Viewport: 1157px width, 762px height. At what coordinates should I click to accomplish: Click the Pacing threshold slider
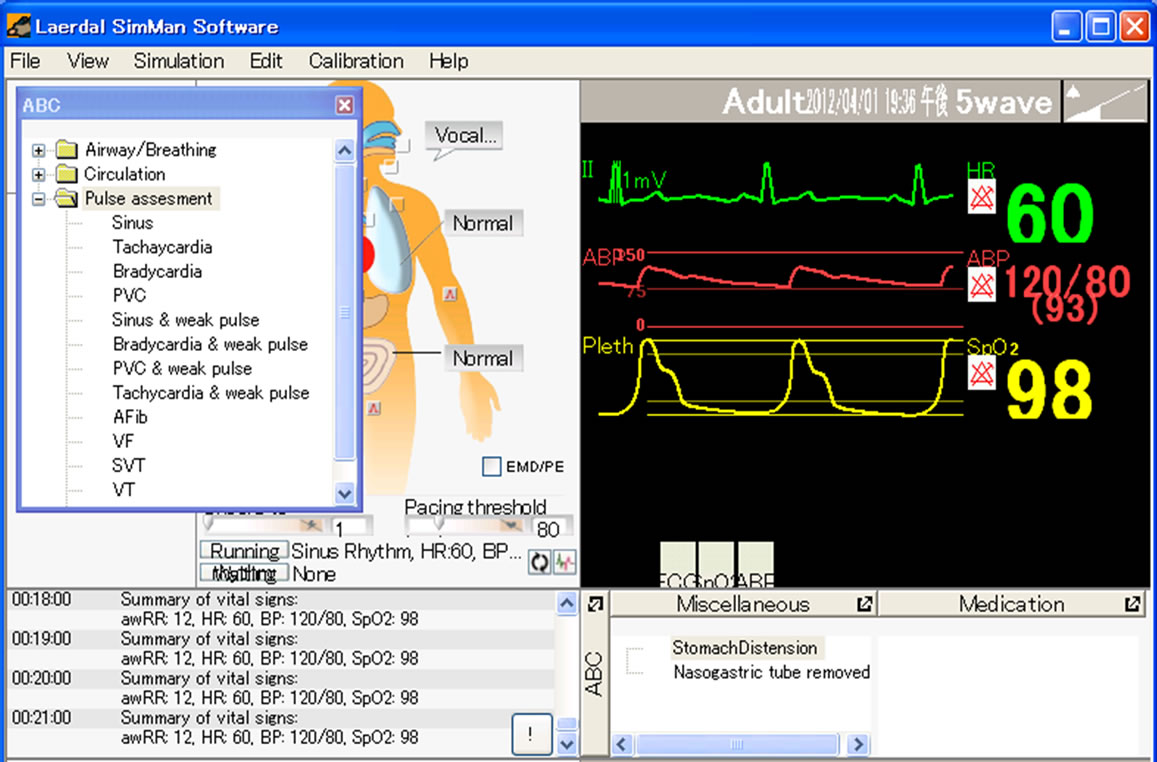[465, 524]
